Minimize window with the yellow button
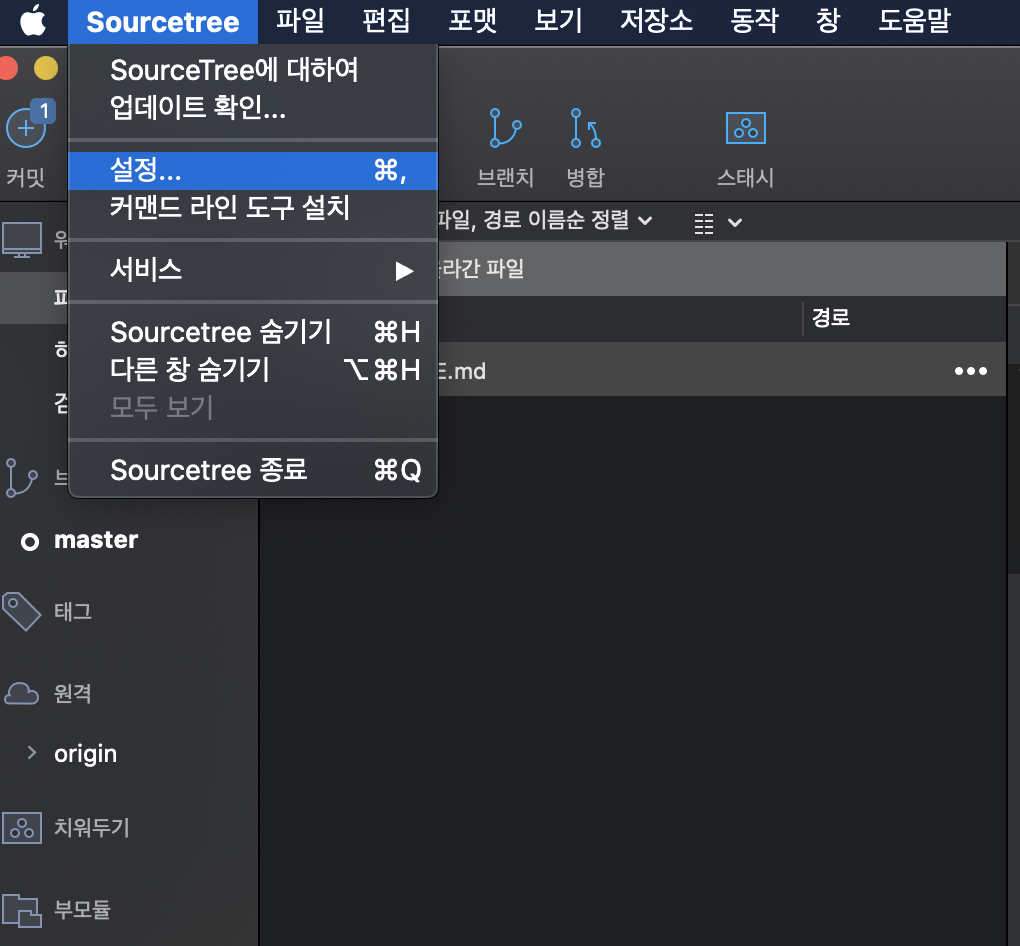The height and width of the screenshot is (946, 1020). [x=46, y=68]
